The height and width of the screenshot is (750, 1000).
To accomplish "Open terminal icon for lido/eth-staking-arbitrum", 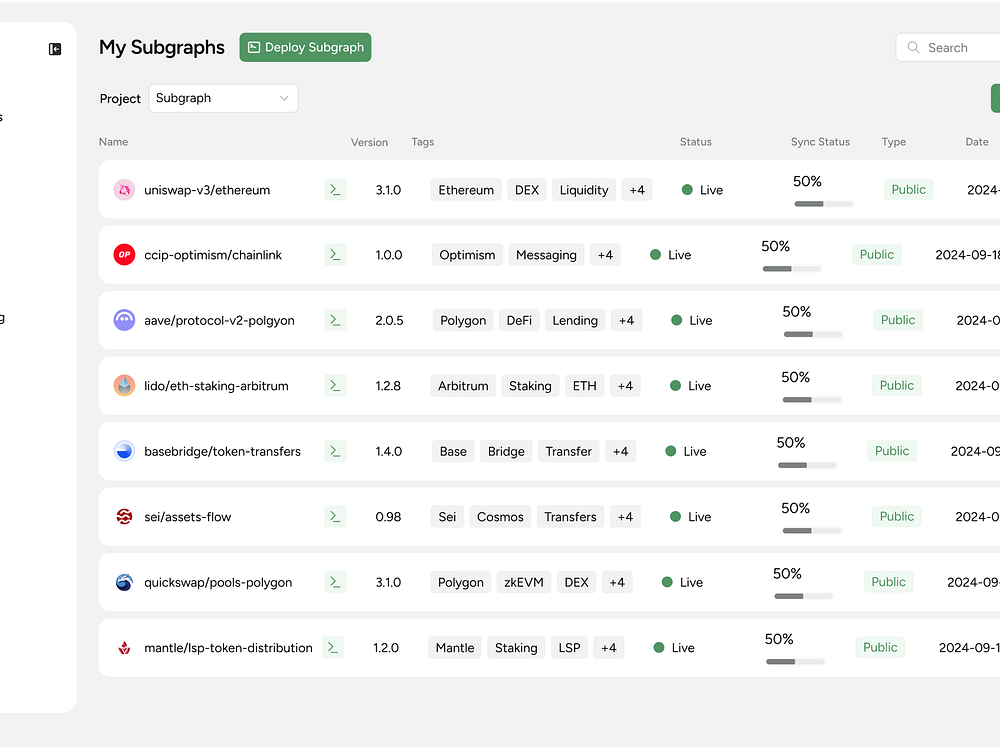I will [x=335, y=386].
